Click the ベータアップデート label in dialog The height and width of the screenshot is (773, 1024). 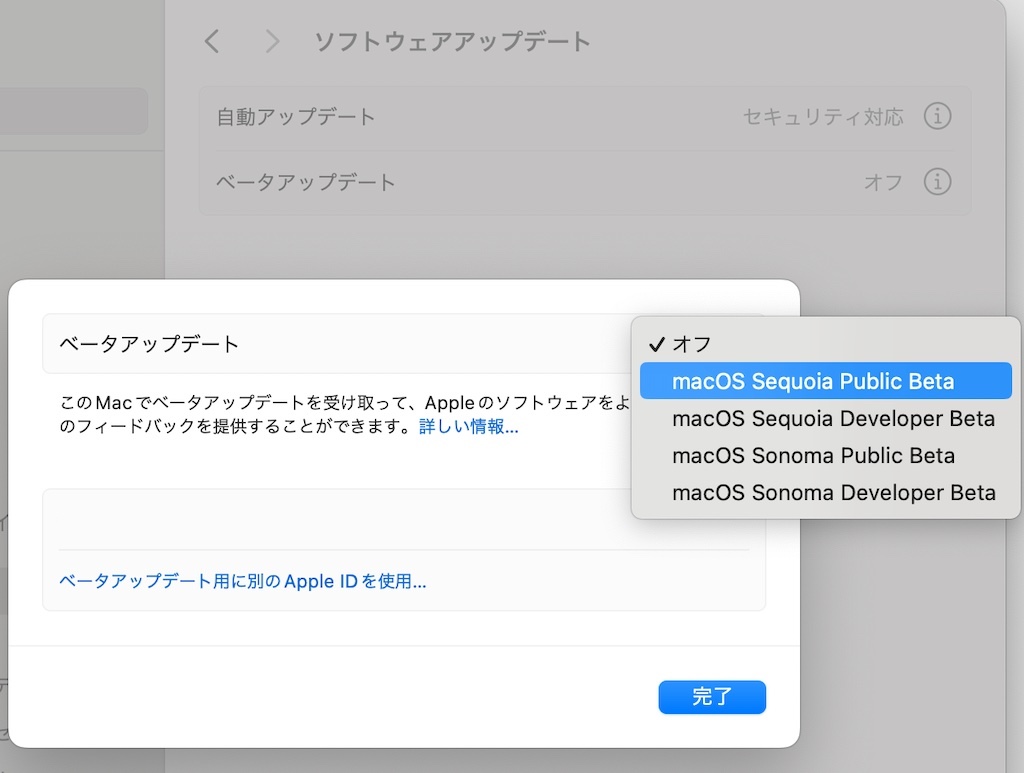click(x=149, y=344)
